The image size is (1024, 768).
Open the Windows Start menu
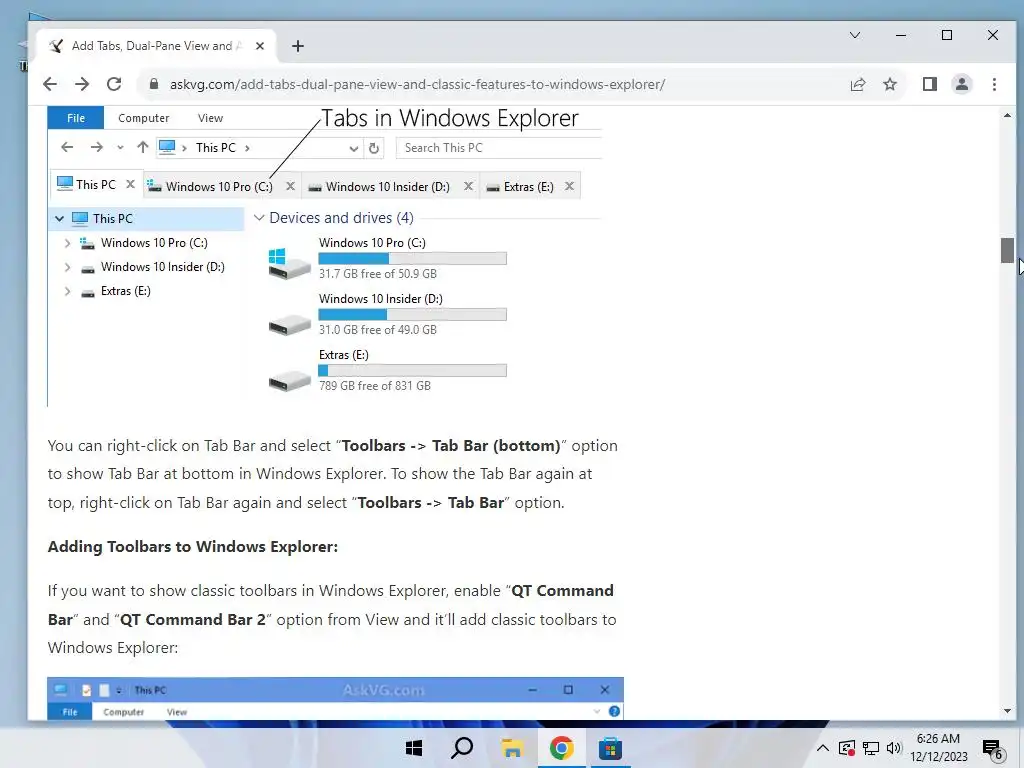413,748
